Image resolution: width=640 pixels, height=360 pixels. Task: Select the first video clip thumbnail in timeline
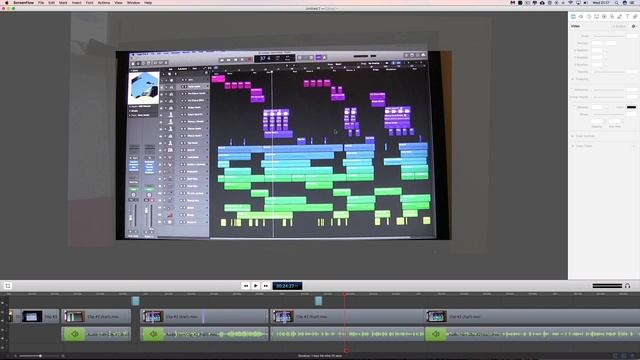(x=32, y=316)
